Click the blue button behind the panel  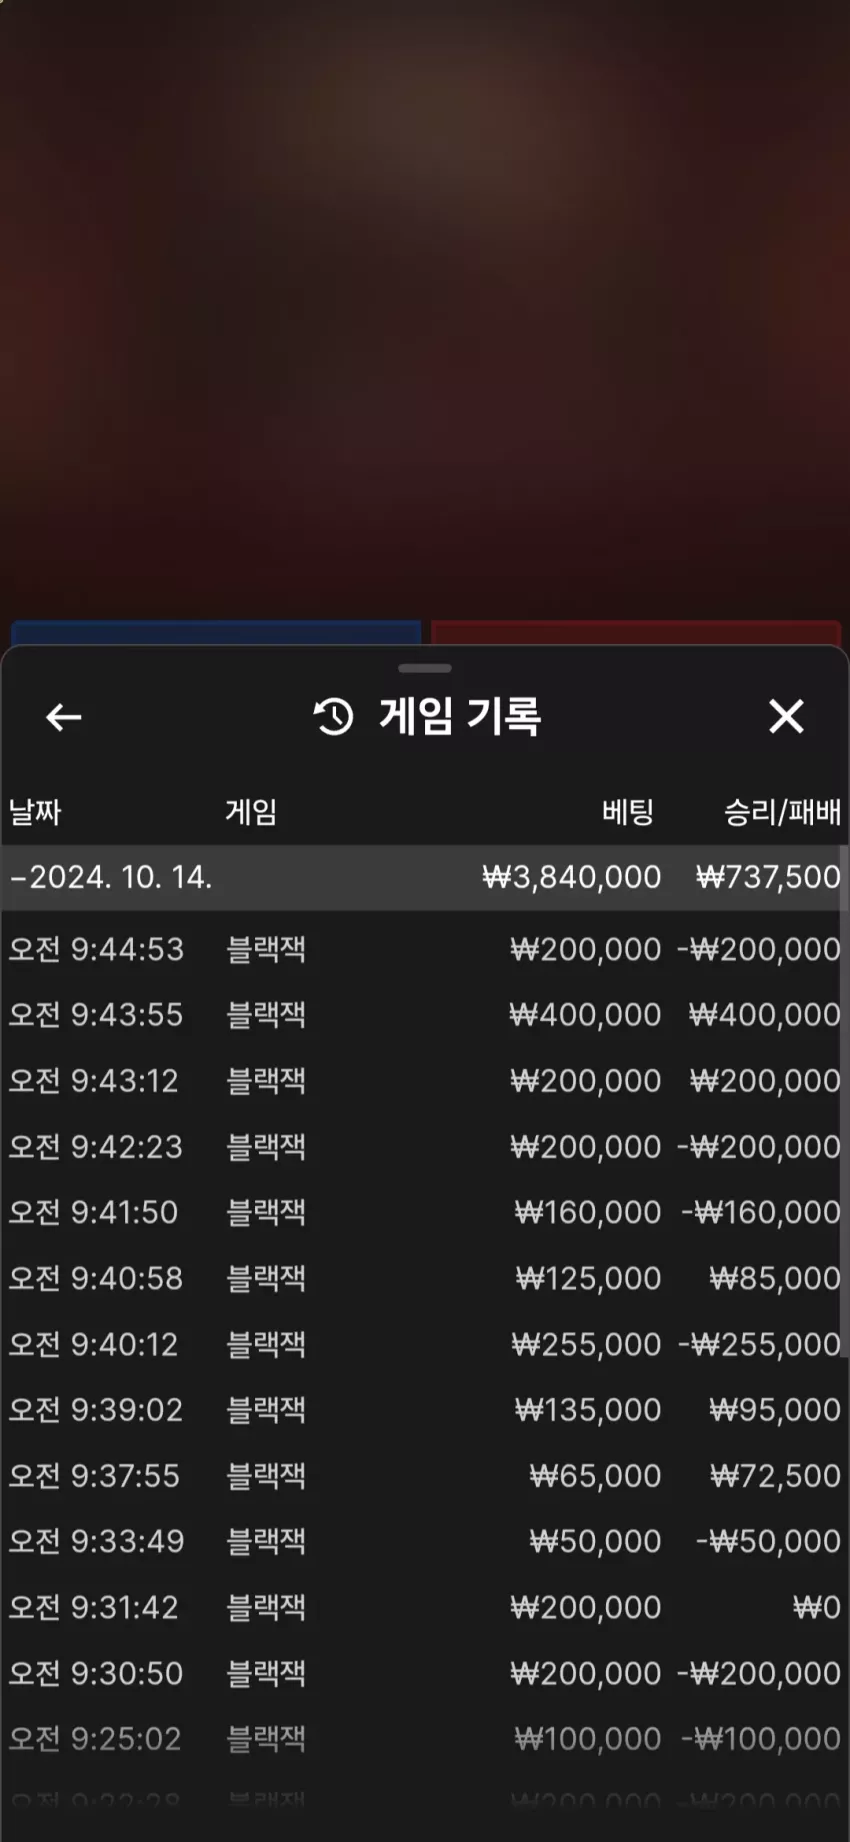pyautogui.click(x=216, y=633)
